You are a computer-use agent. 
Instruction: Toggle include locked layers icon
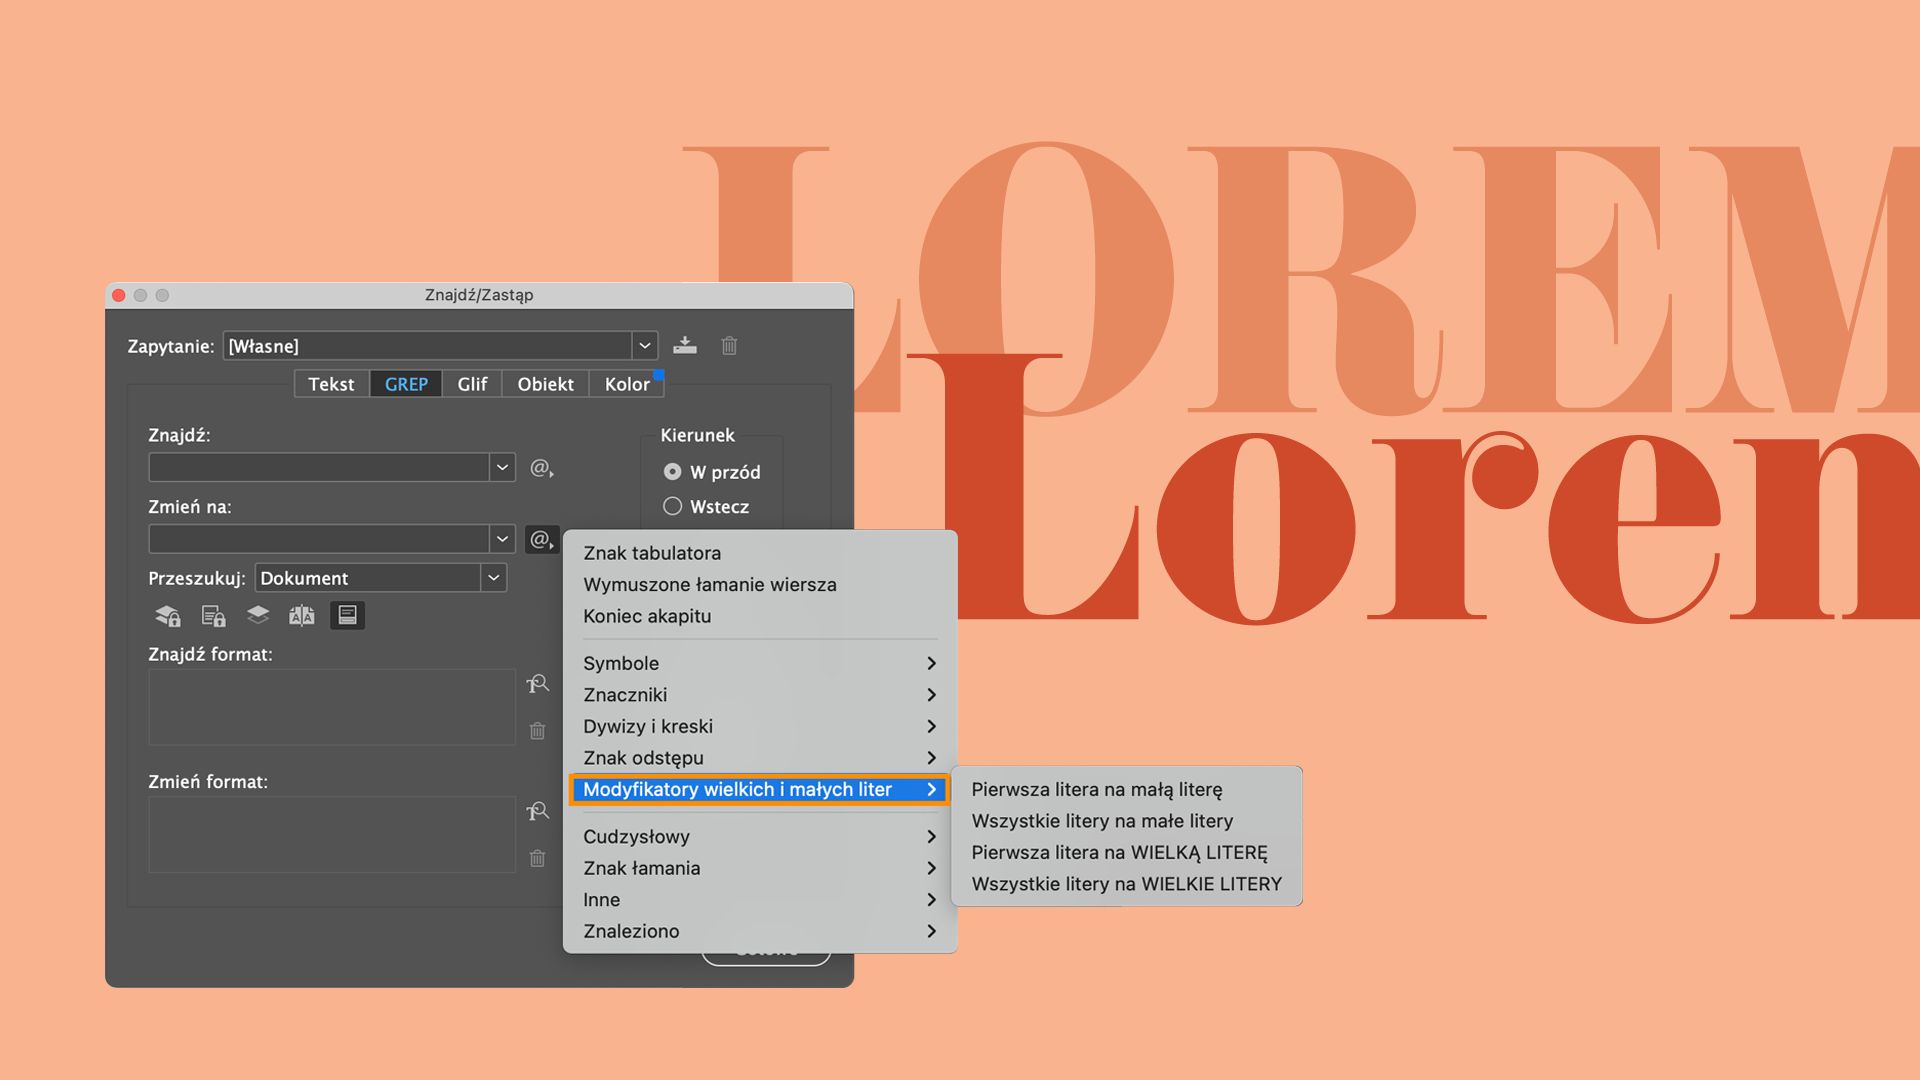click(167, 616)
